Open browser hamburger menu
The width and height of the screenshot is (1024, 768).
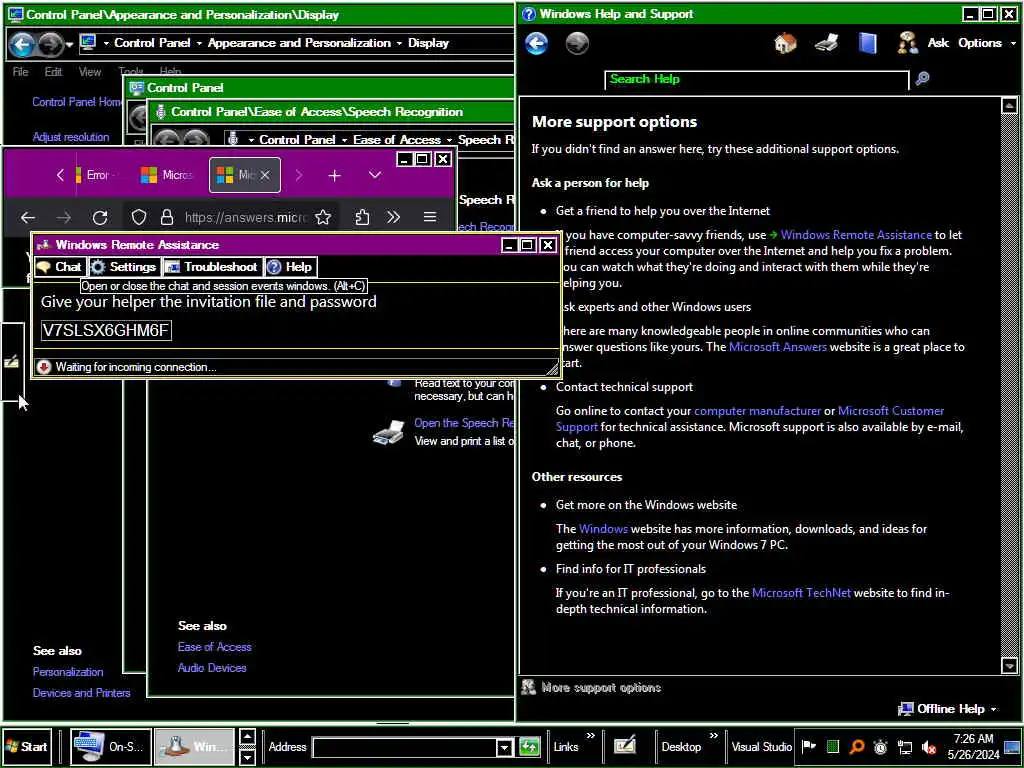pyautogui.click(x=430, y=217)
